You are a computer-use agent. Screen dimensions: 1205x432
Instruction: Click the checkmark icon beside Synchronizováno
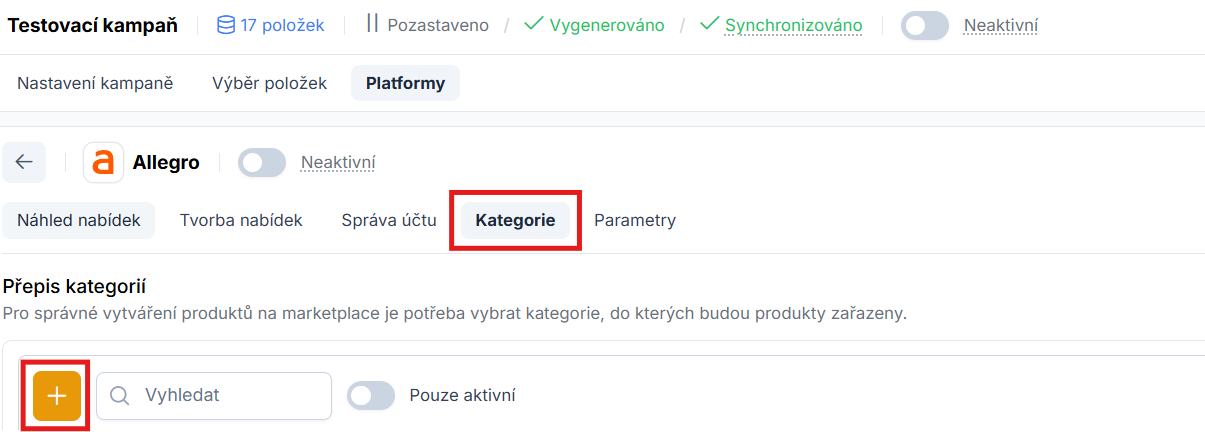[710, 25]
